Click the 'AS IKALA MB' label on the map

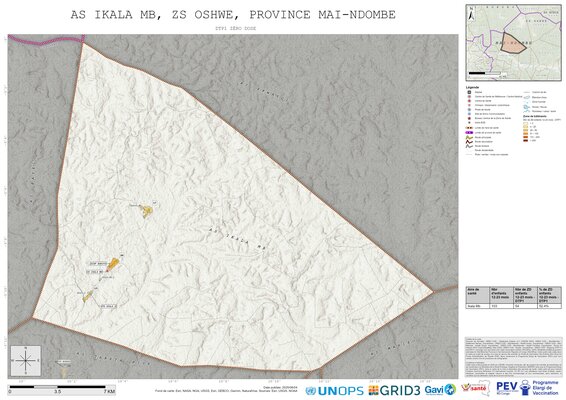pos(237,239)
